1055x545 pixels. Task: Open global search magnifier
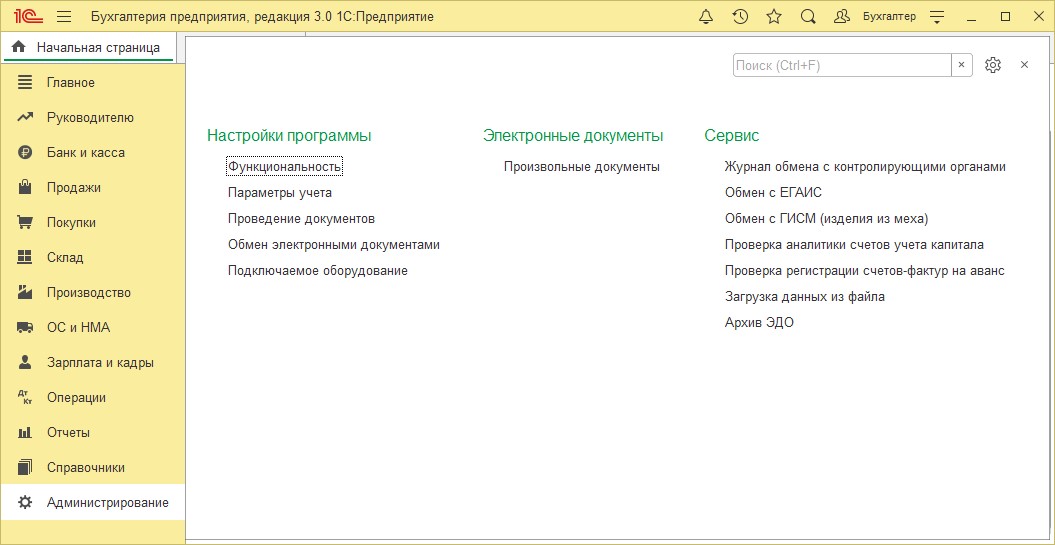[x=808, y=17]
